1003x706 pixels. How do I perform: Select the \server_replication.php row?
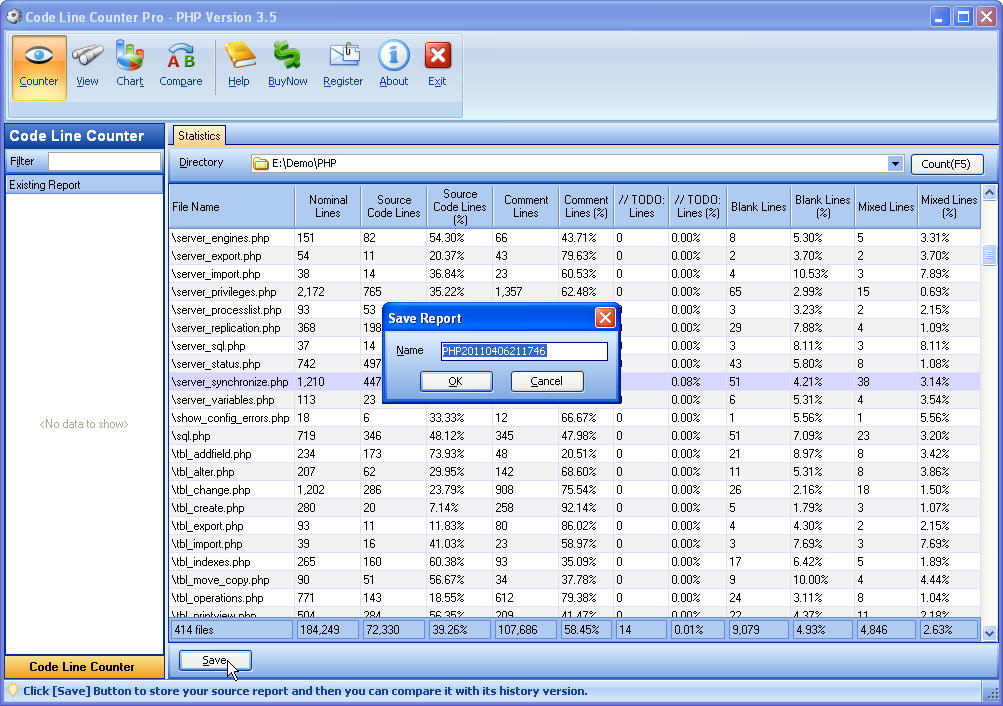click(574, 328)
